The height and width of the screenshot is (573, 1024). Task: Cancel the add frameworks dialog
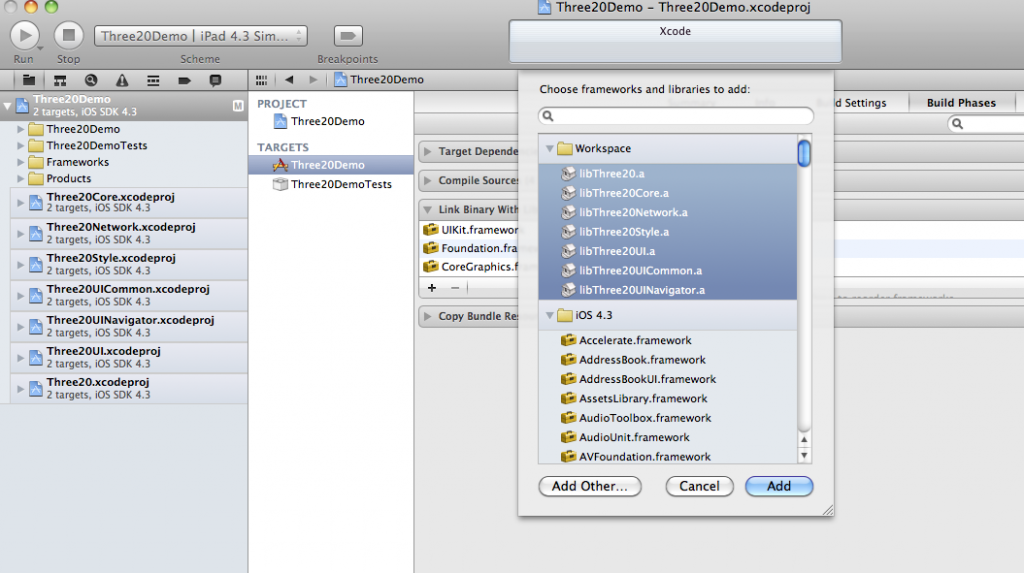[699, 486]
